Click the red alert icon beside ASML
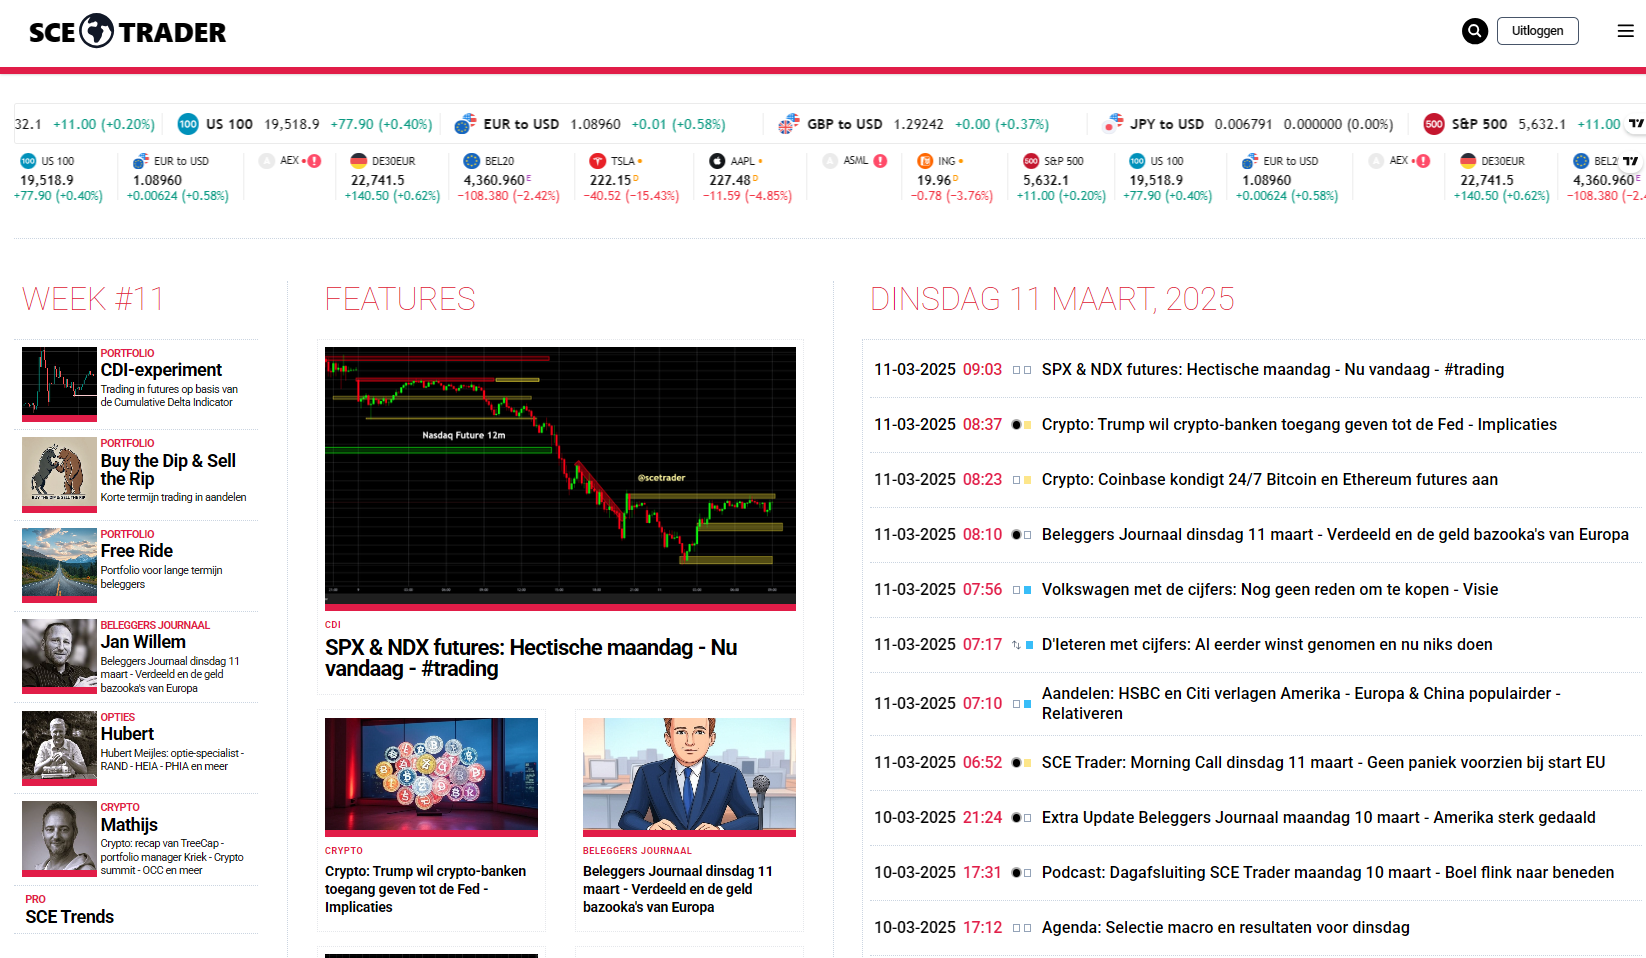 880,161
